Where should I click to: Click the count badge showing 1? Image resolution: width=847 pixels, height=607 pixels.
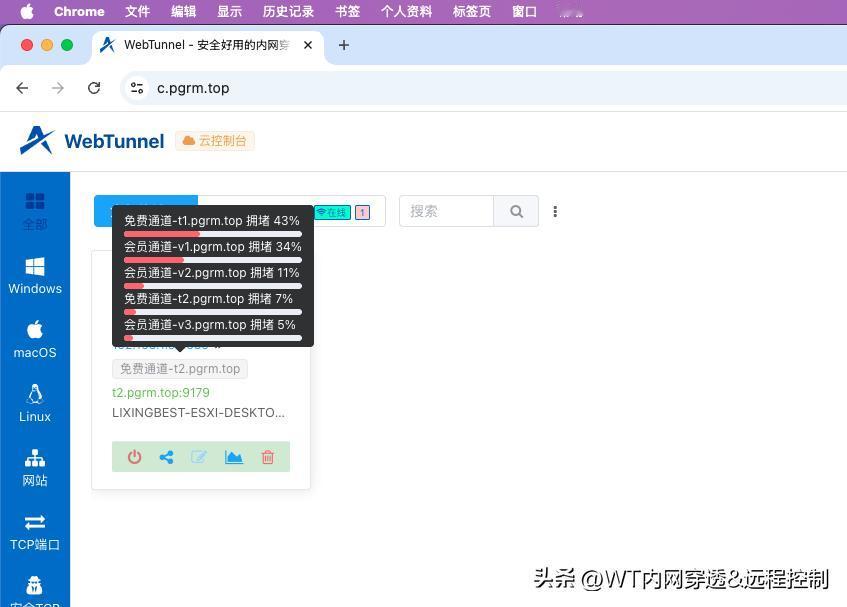coord(362,213)
